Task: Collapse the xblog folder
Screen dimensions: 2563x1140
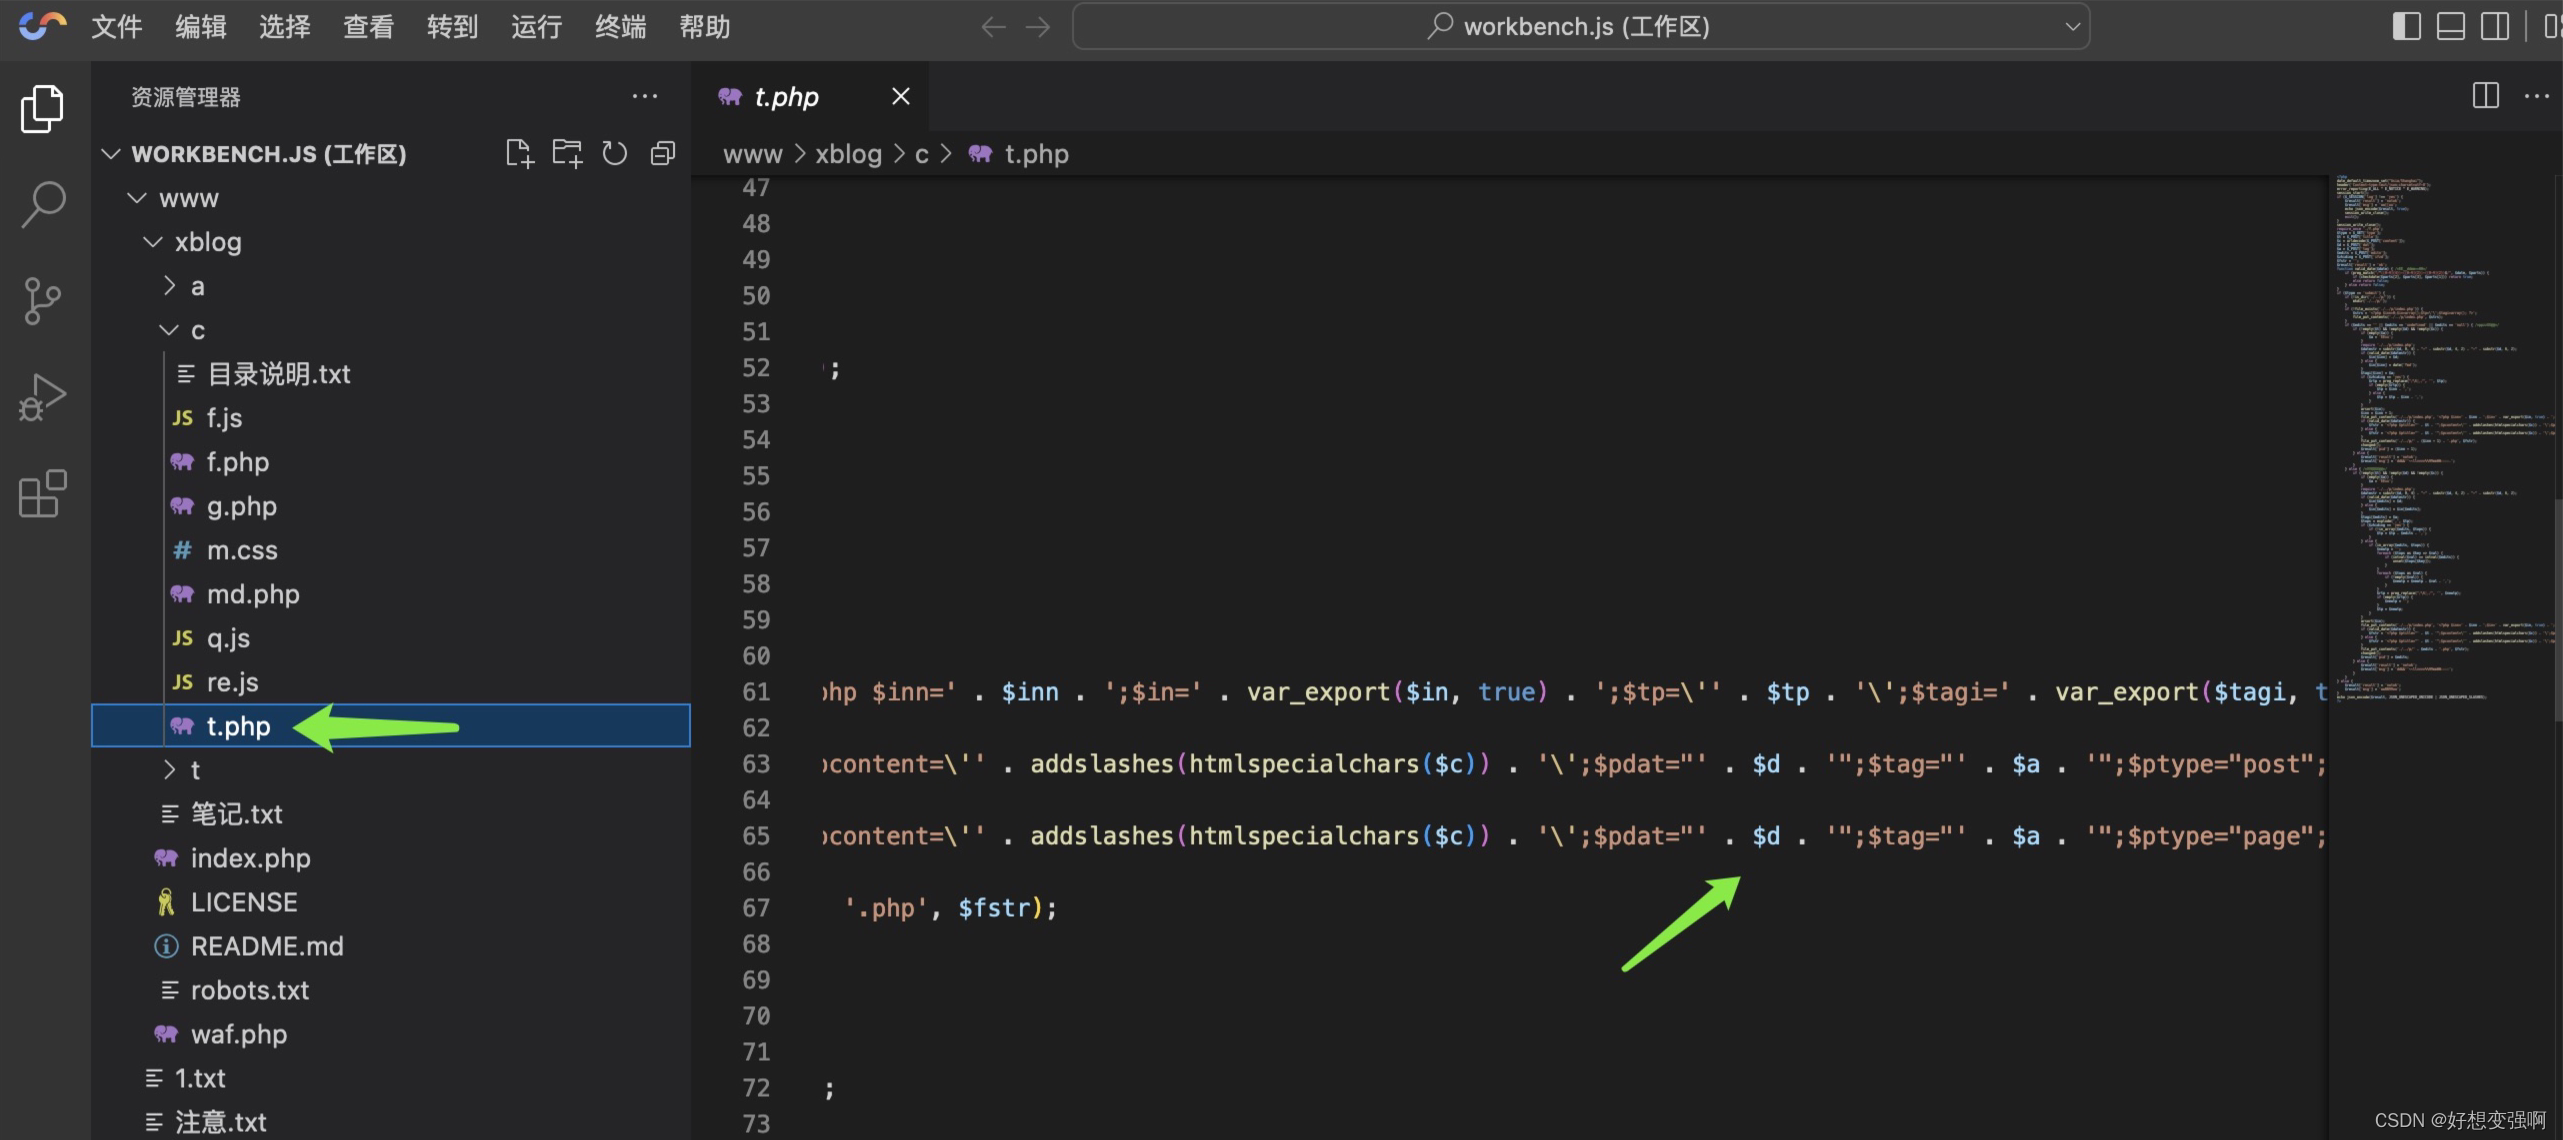Action: click(x=207, y=242)
